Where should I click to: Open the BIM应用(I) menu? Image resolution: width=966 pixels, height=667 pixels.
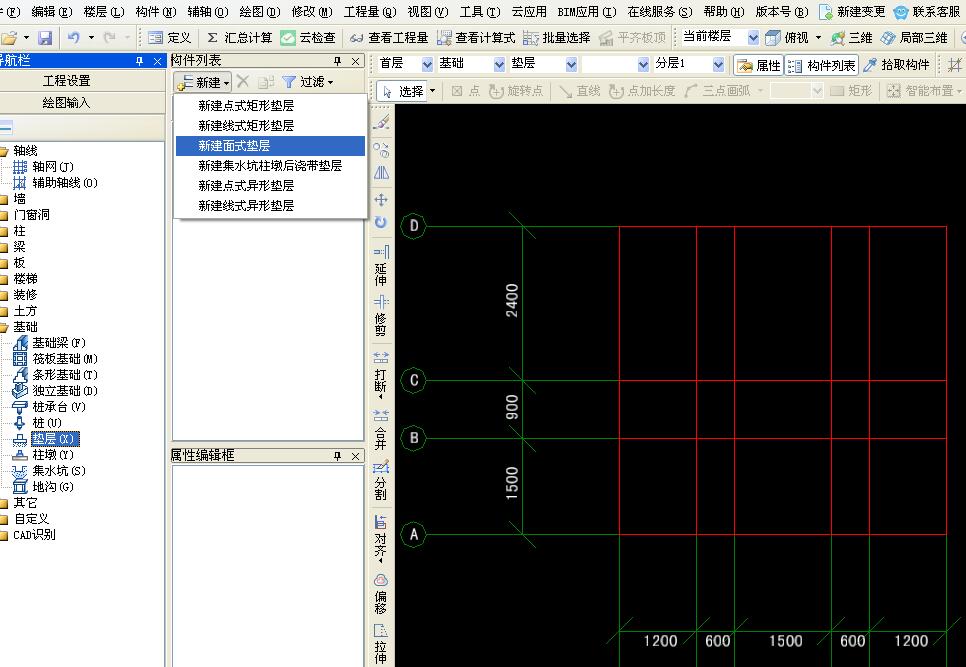coord(586,11)
